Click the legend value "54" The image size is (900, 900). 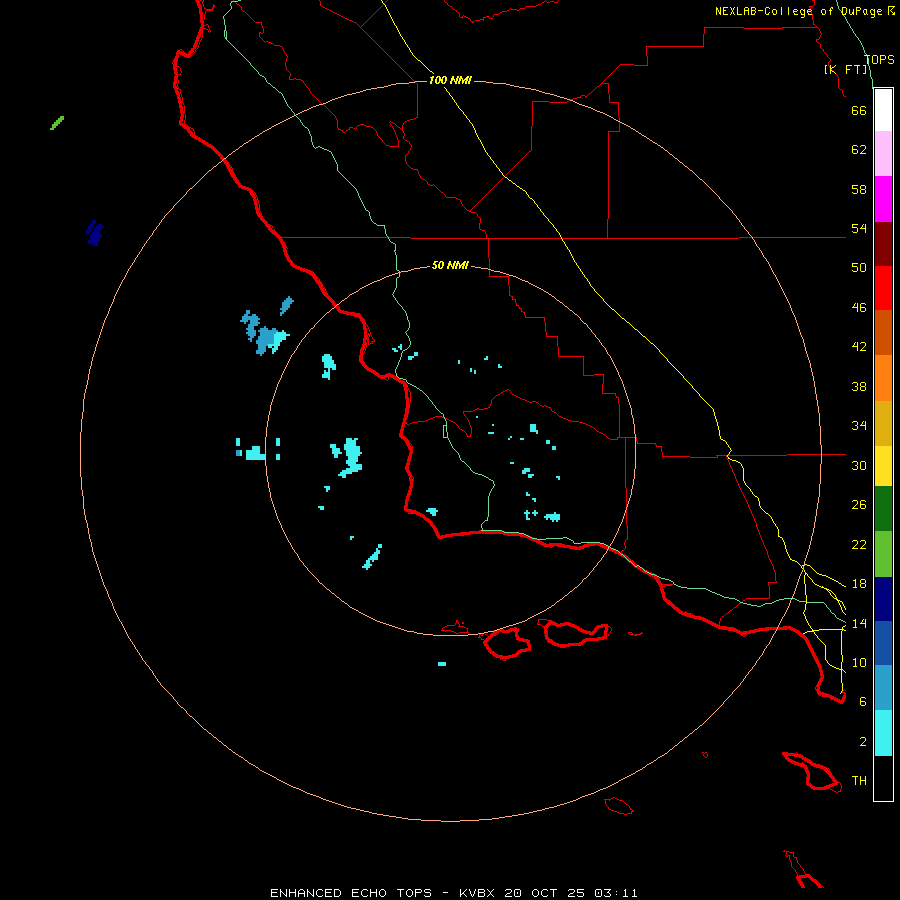859,228
